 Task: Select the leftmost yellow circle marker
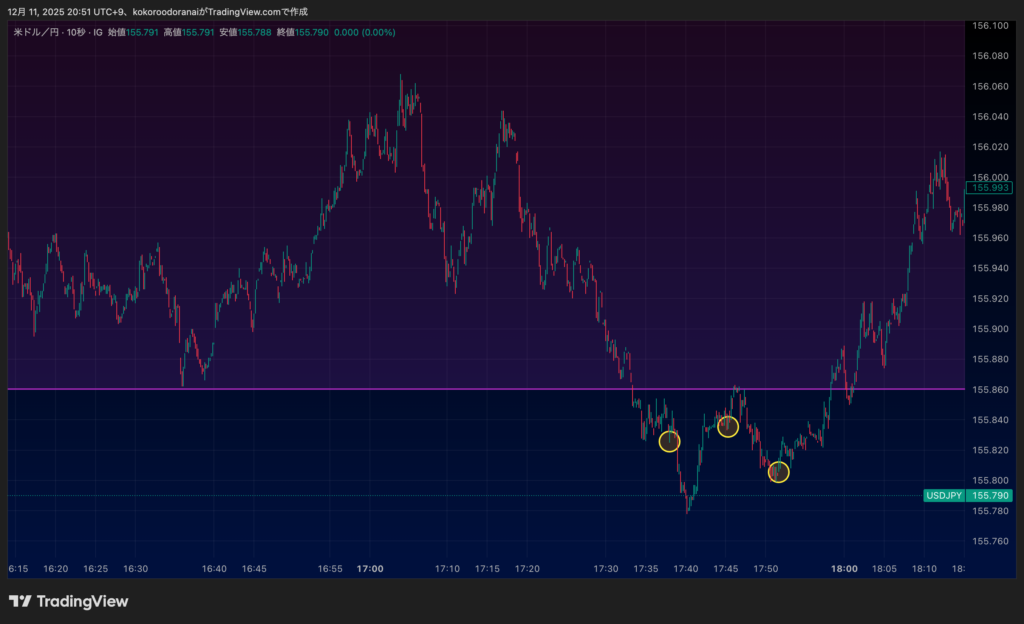point(669,441)
